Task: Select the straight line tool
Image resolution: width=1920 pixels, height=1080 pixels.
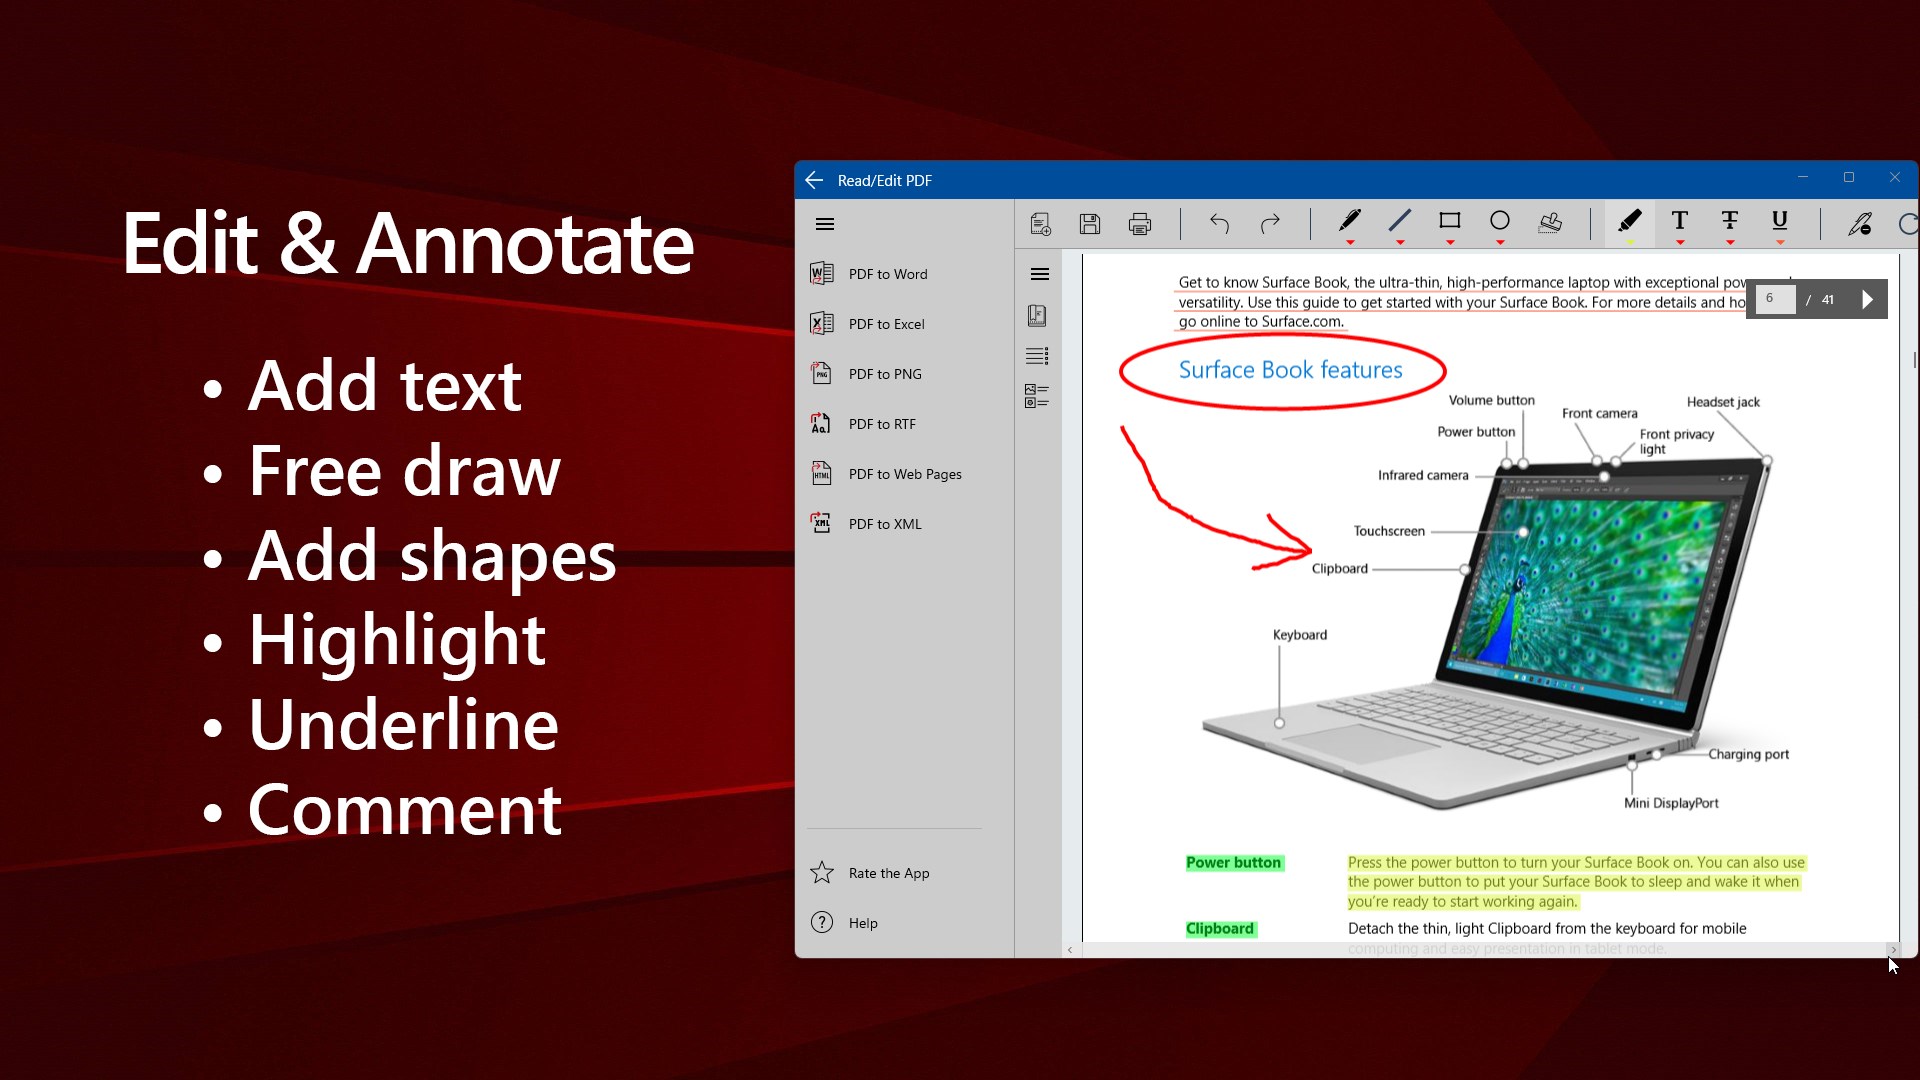Action: (1399, 221)
